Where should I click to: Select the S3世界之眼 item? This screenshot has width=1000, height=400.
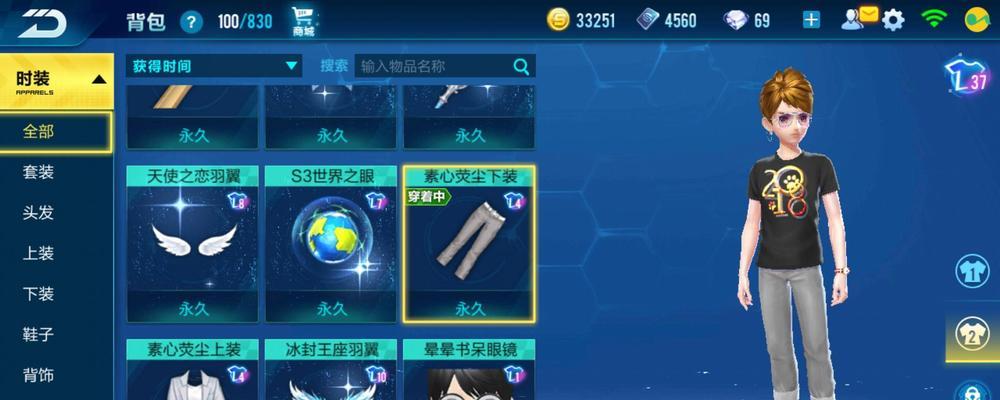tap(332, 244)
